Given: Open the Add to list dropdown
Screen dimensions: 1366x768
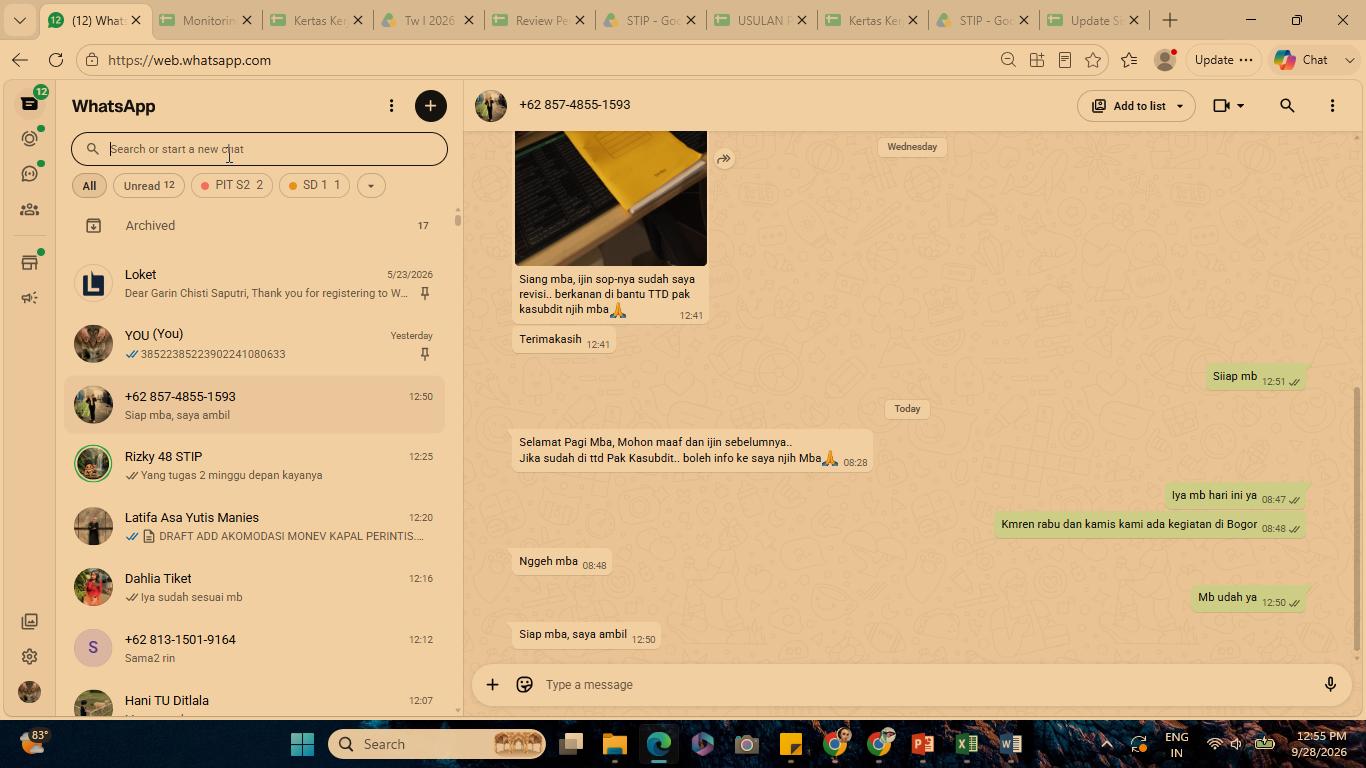Looking at the screenshot, I should (1136, 106).
